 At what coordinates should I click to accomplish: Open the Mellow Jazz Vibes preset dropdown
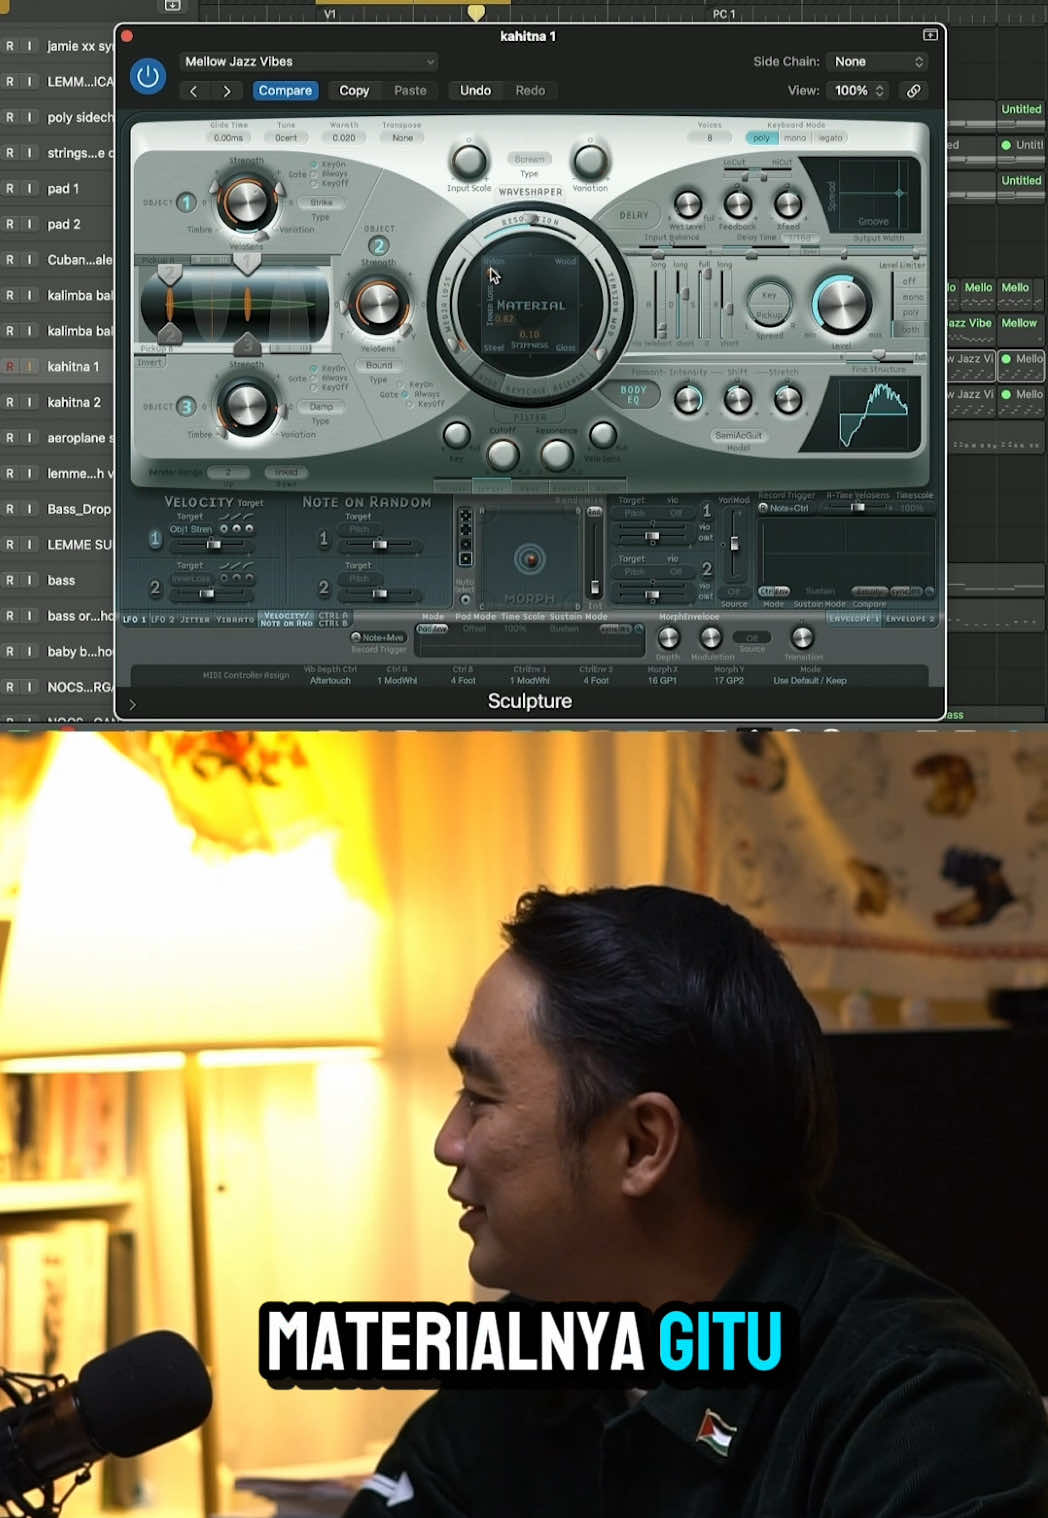tap(309, 62)
